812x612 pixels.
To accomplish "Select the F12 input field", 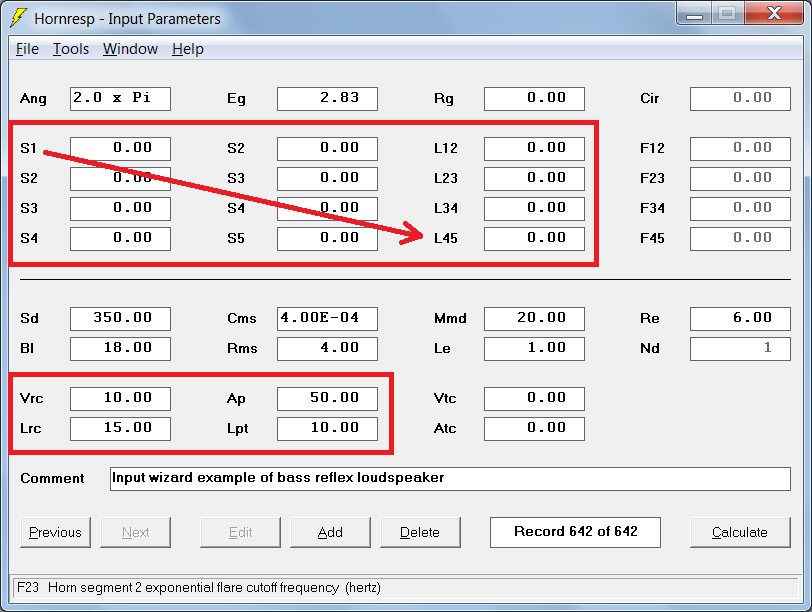I will coord(741,149).
